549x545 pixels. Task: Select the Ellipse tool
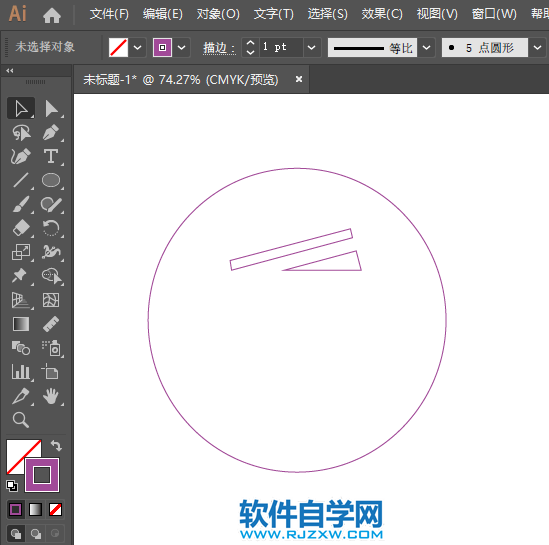tap(51, 180)
